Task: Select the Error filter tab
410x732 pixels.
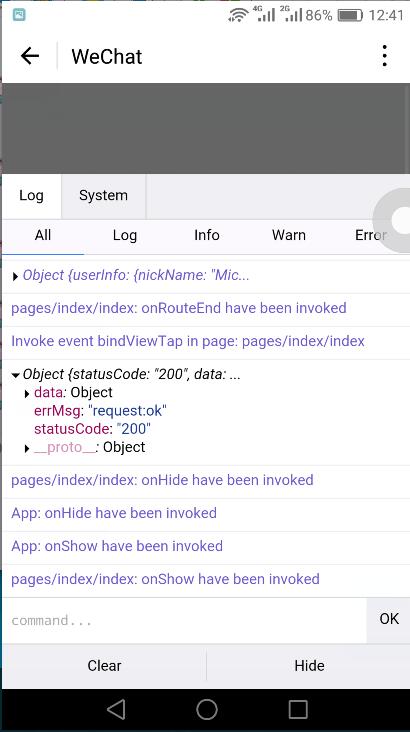Action: 371,235
